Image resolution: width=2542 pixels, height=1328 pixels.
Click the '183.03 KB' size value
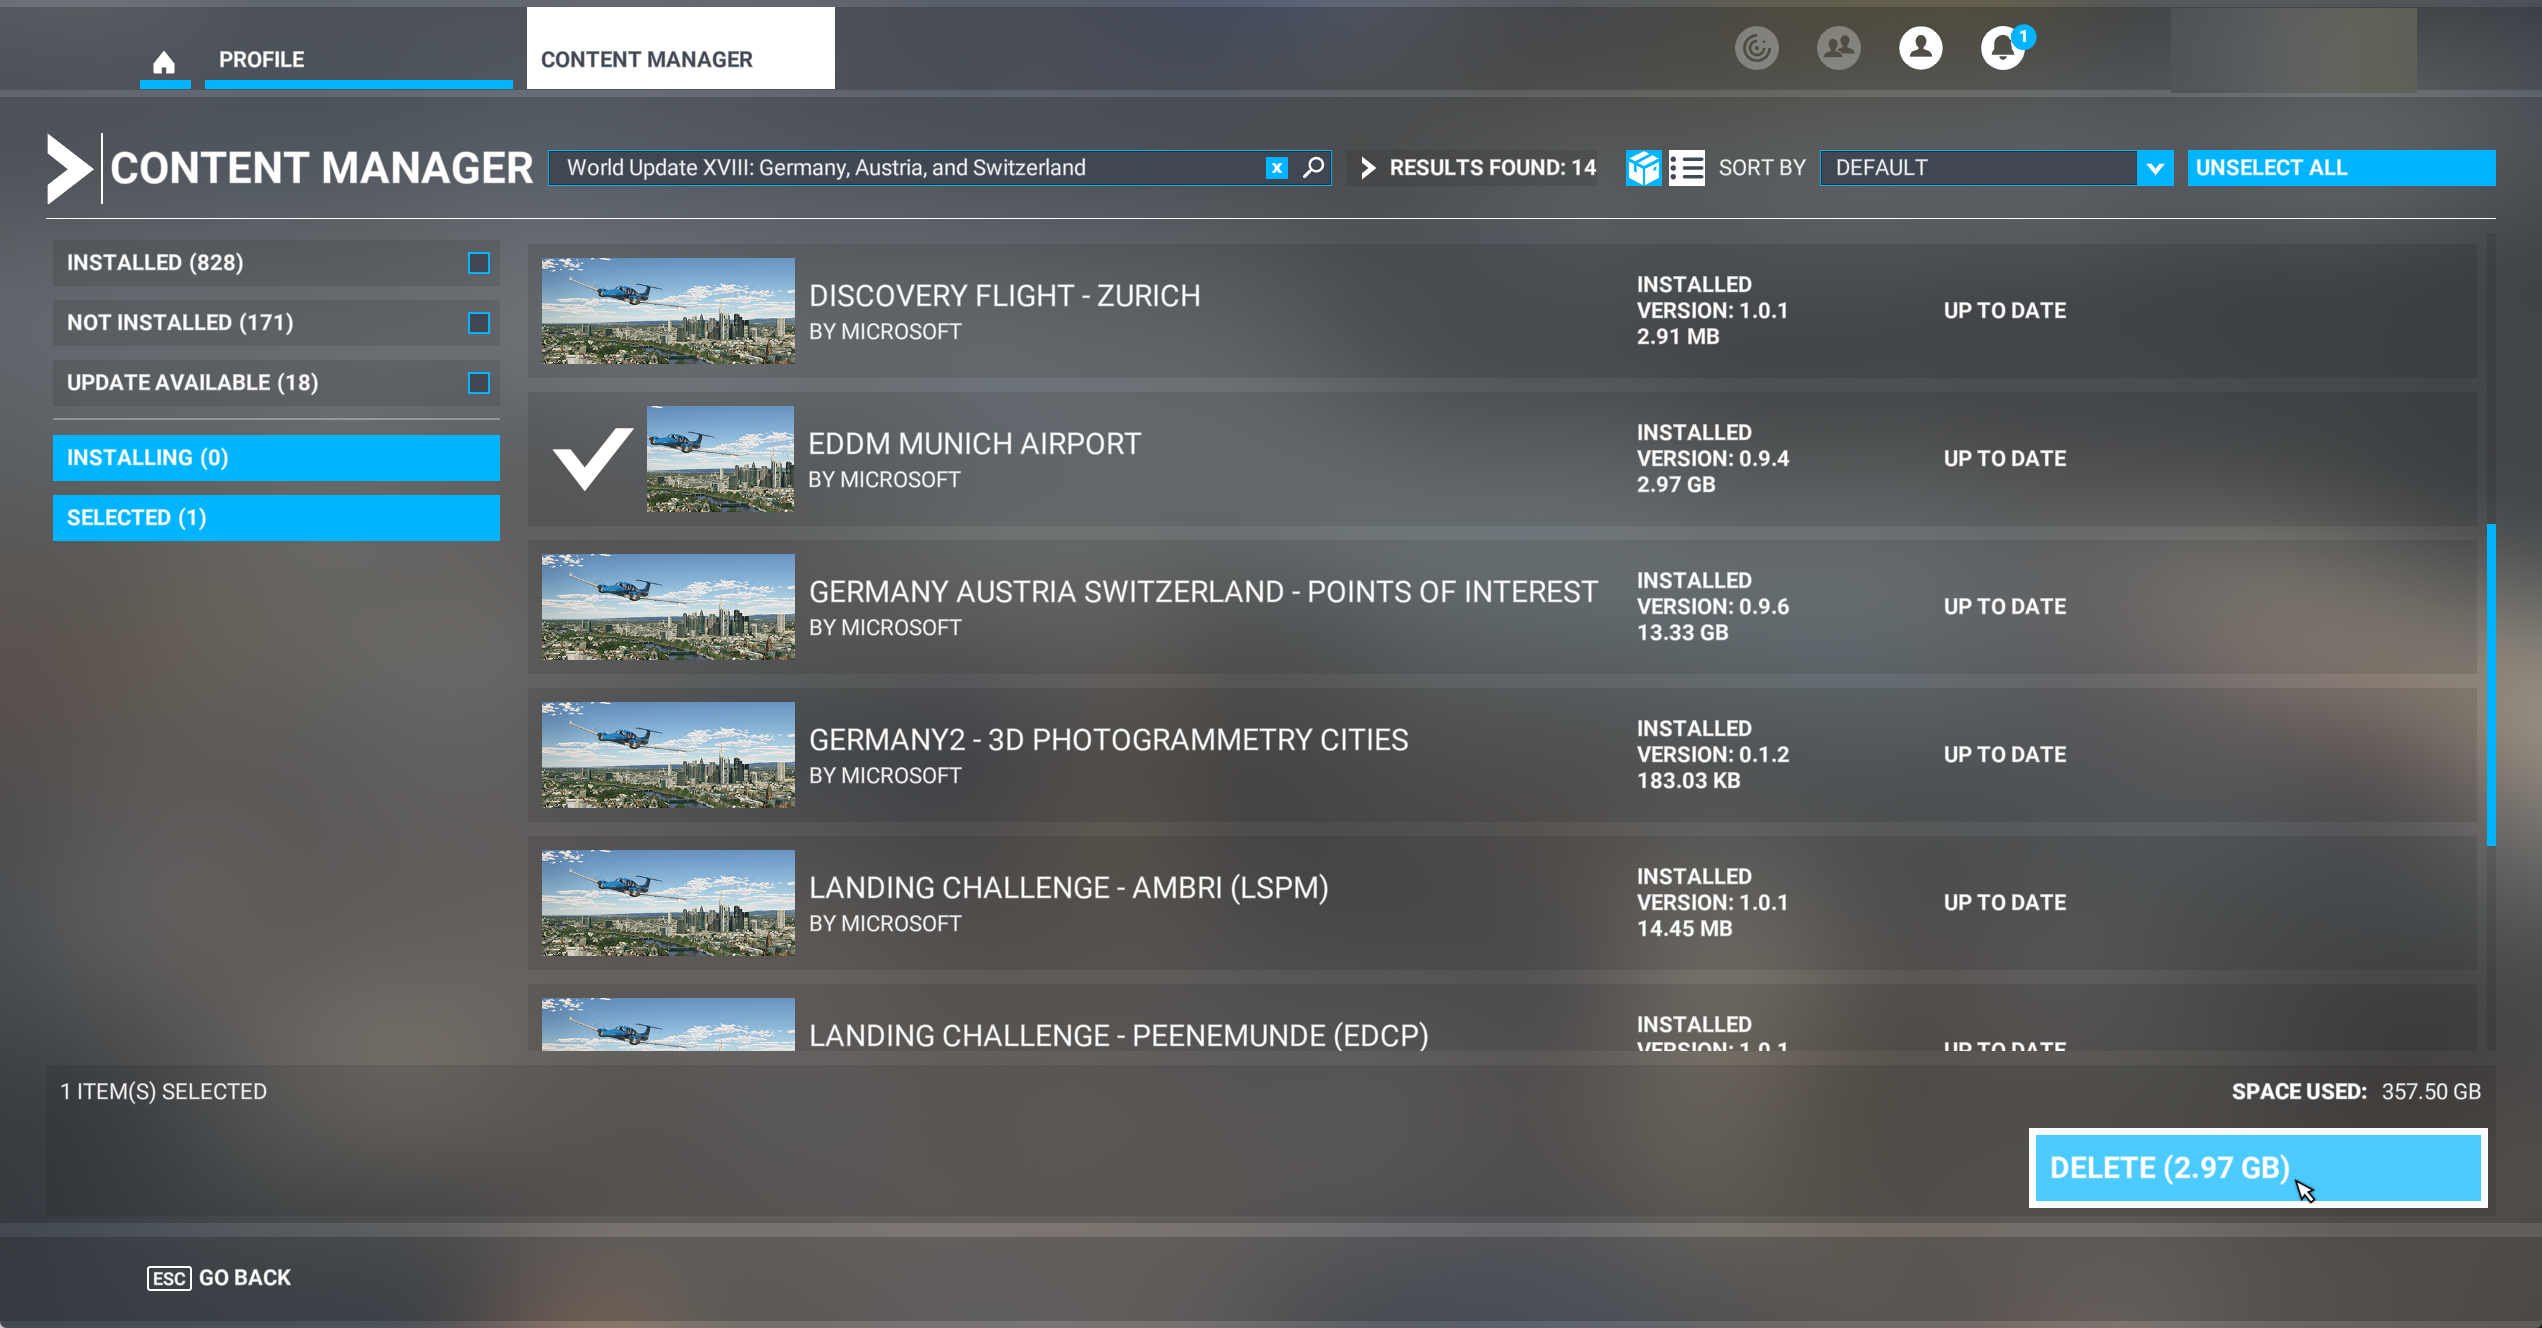(x=1688, y=781)
